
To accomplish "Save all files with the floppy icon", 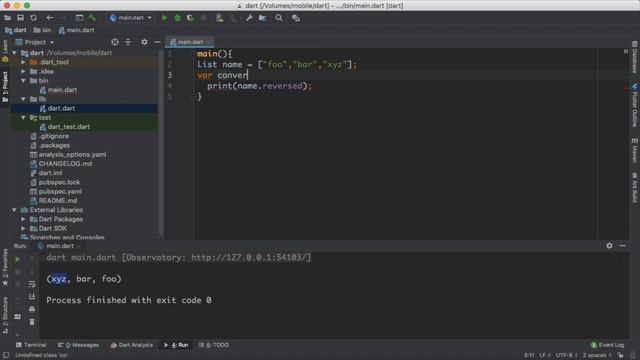I will click(x=20, y=18).
